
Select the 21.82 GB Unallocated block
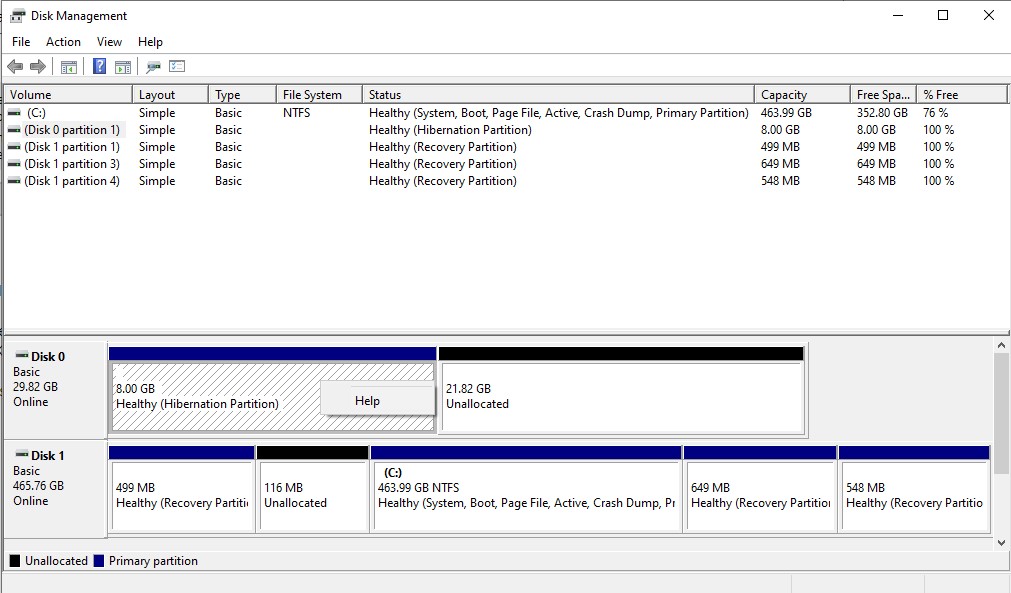621,389
